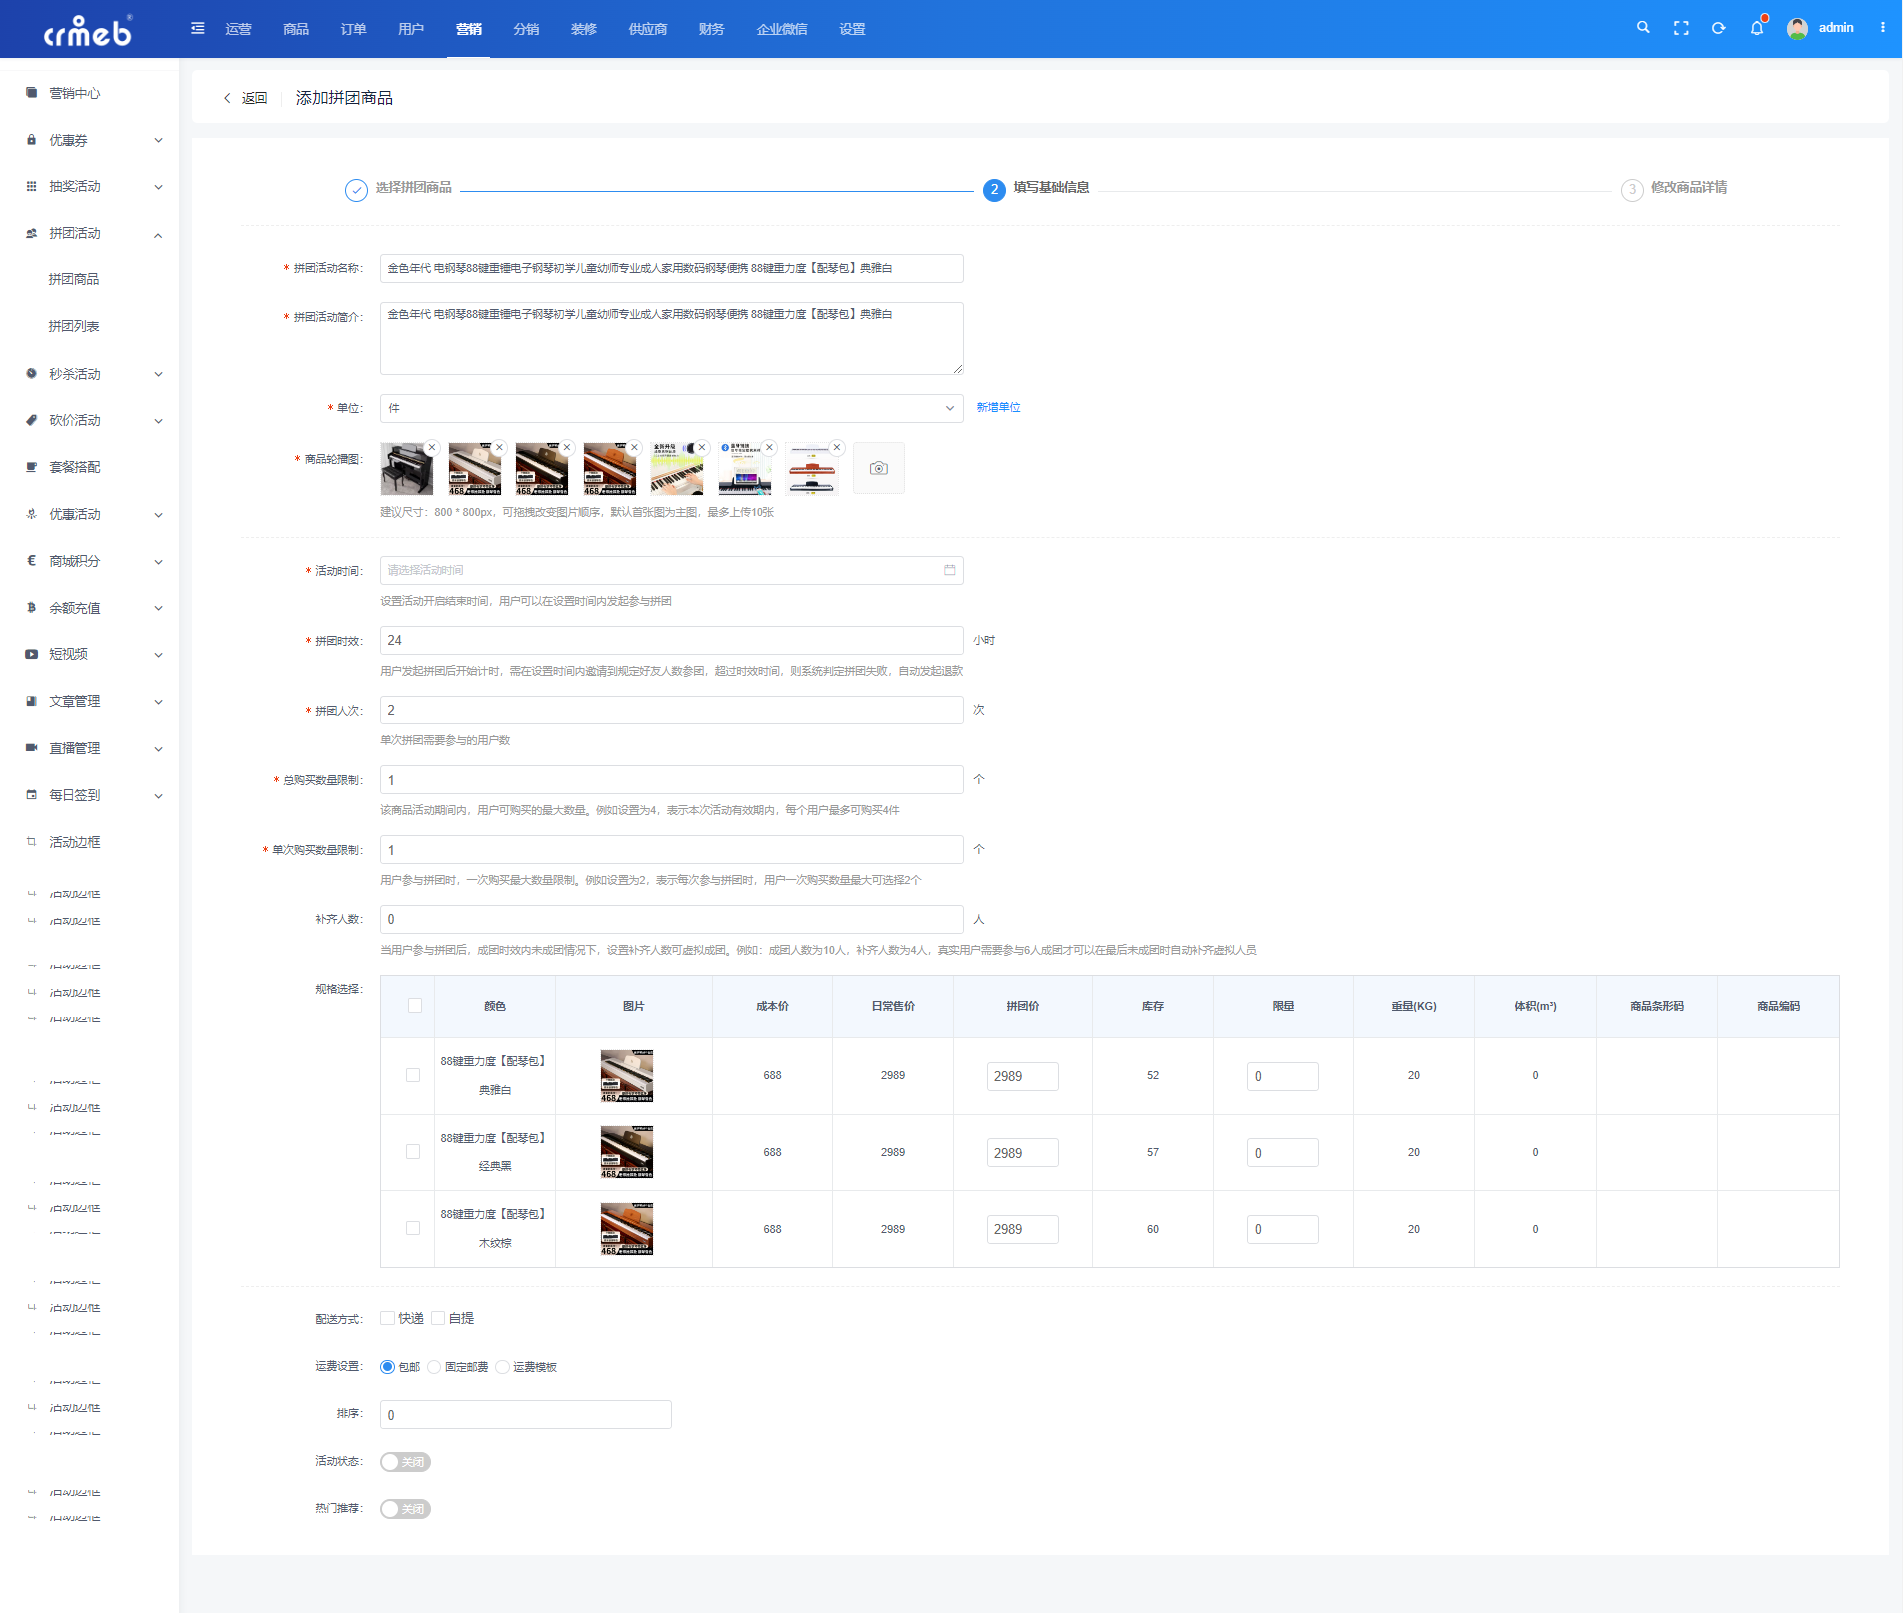The width and height of the screenshot is (1903, 1613).
Task: Open the vertical more-options menu beside admin
Action: point(1883,28)
